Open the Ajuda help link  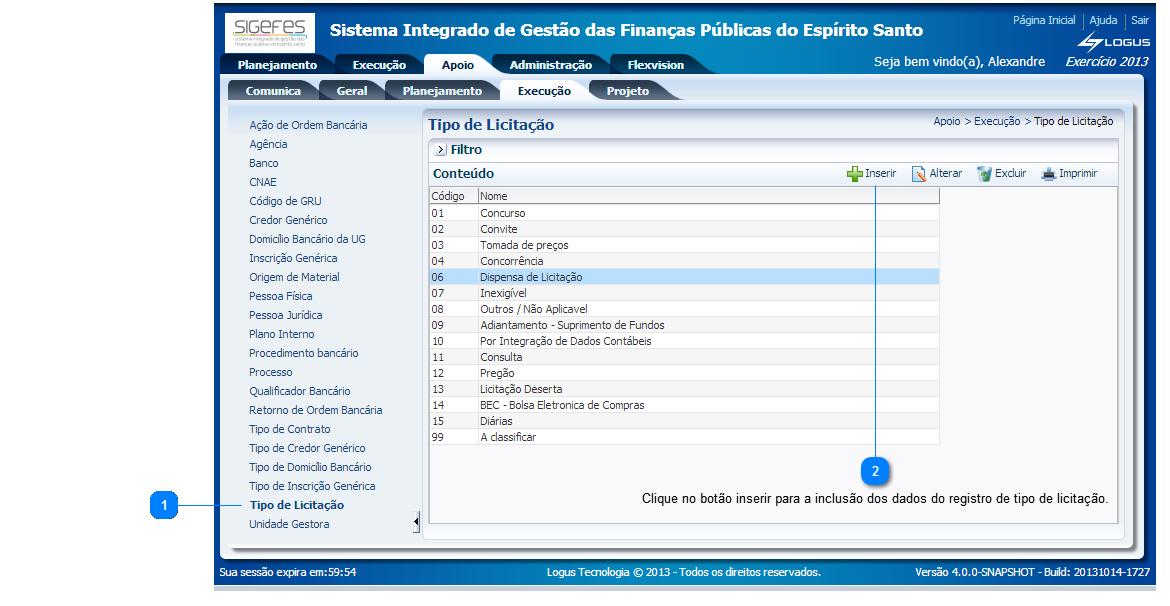tap(1102, 20)
